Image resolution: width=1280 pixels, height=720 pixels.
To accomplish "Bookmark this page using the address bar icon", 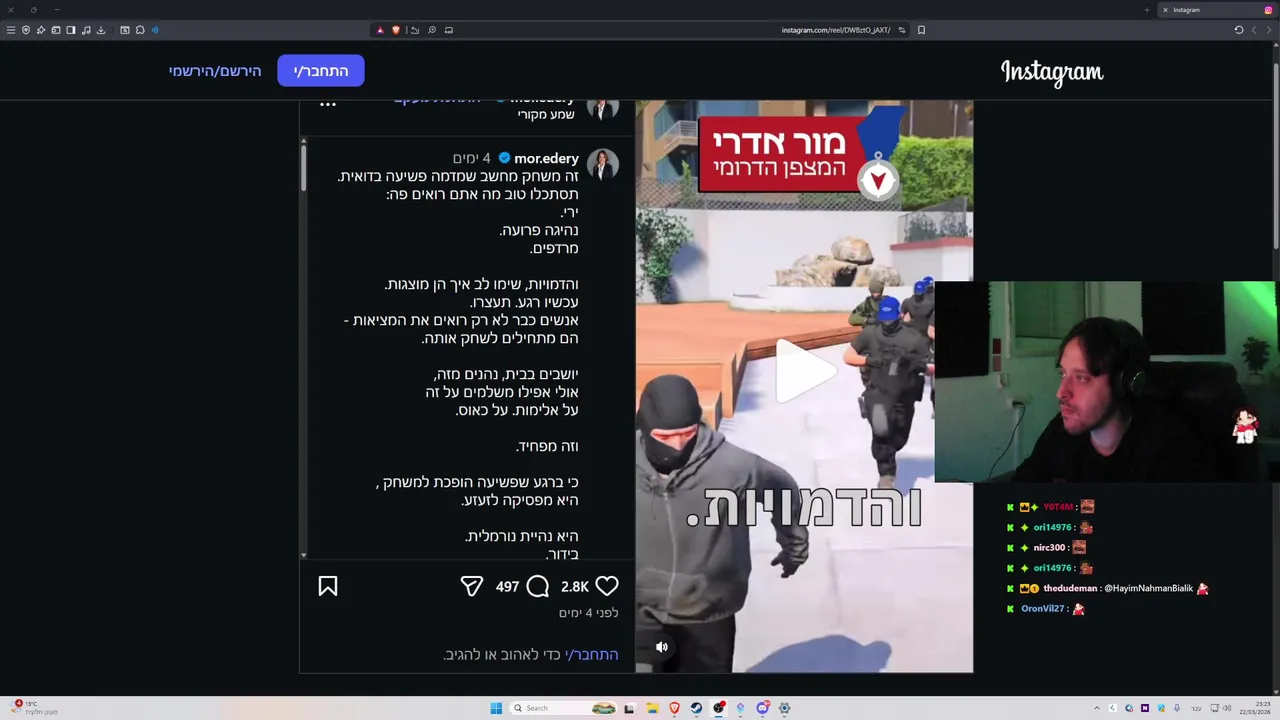I will (x=921, y=30).
